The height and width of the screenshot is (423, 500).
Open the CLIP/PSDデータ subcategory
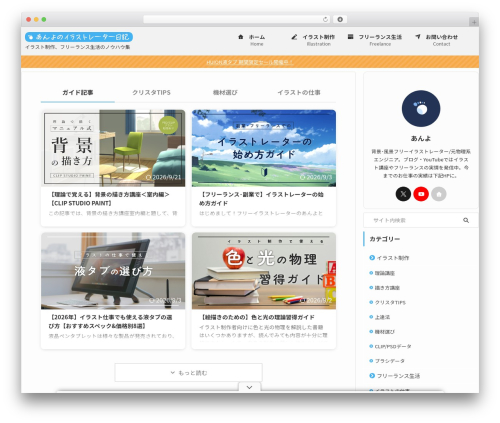390,346
